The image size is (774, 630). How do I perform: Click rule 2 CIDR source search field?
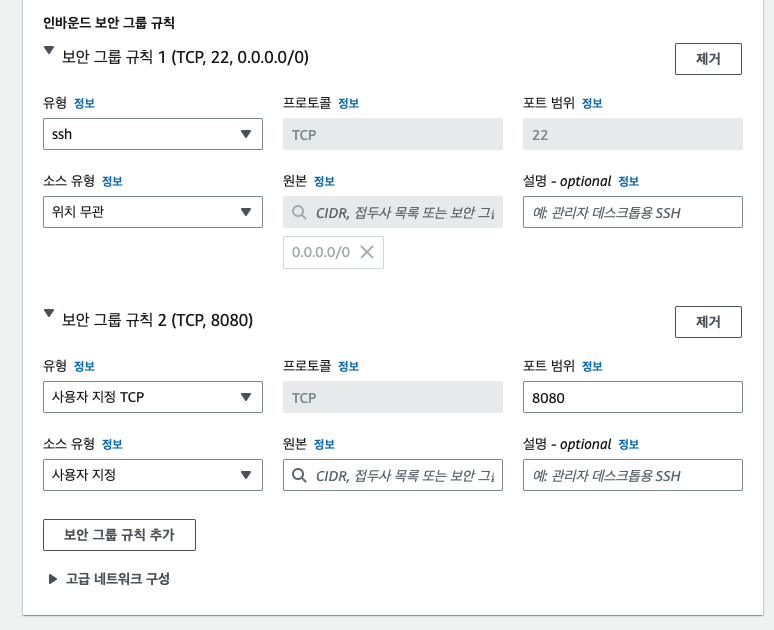tap(393, 475)
